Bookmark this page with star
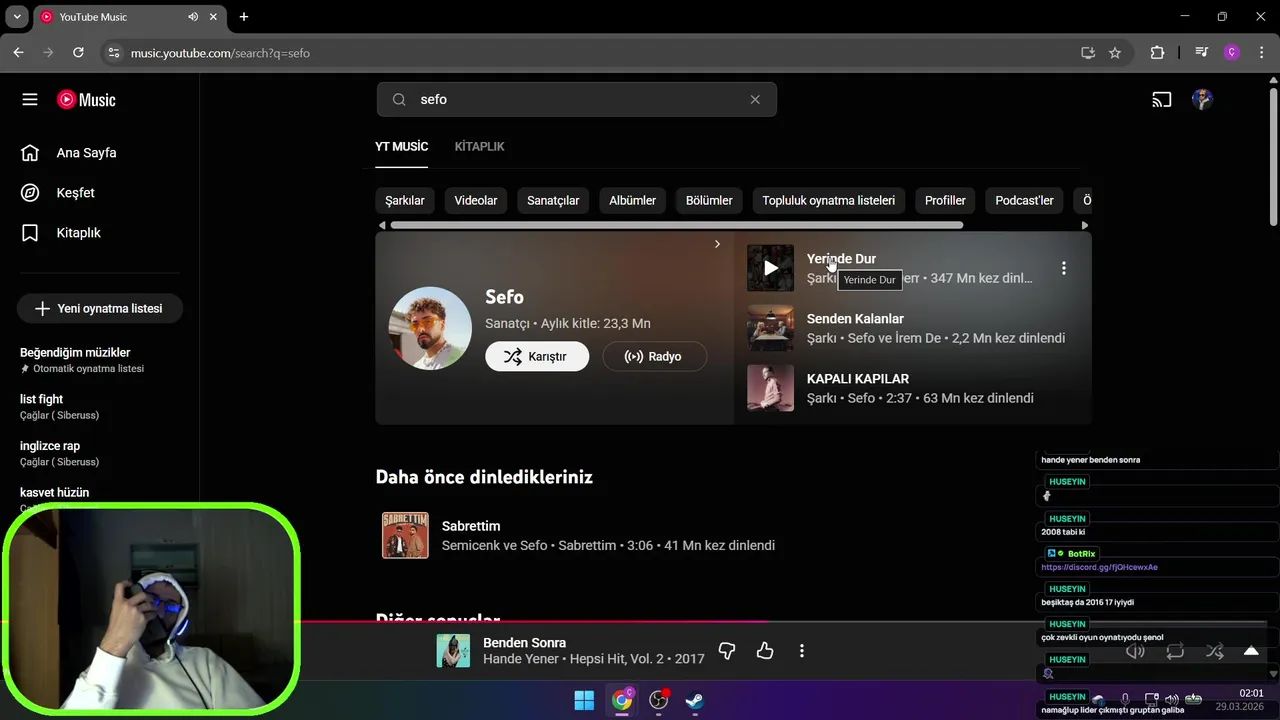 click(1115, 53)
